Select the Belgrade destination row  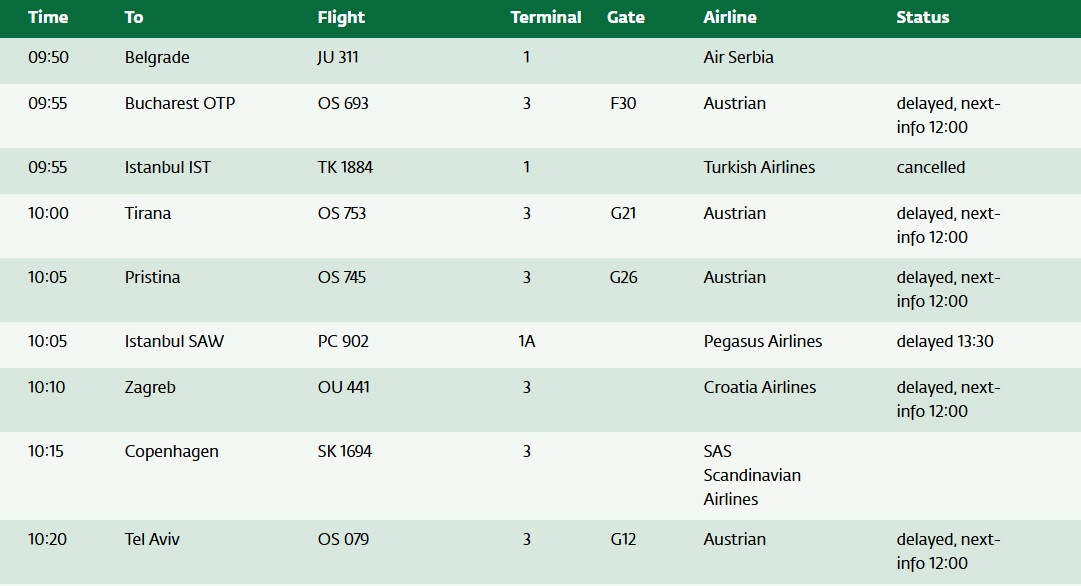coord(157,57)
